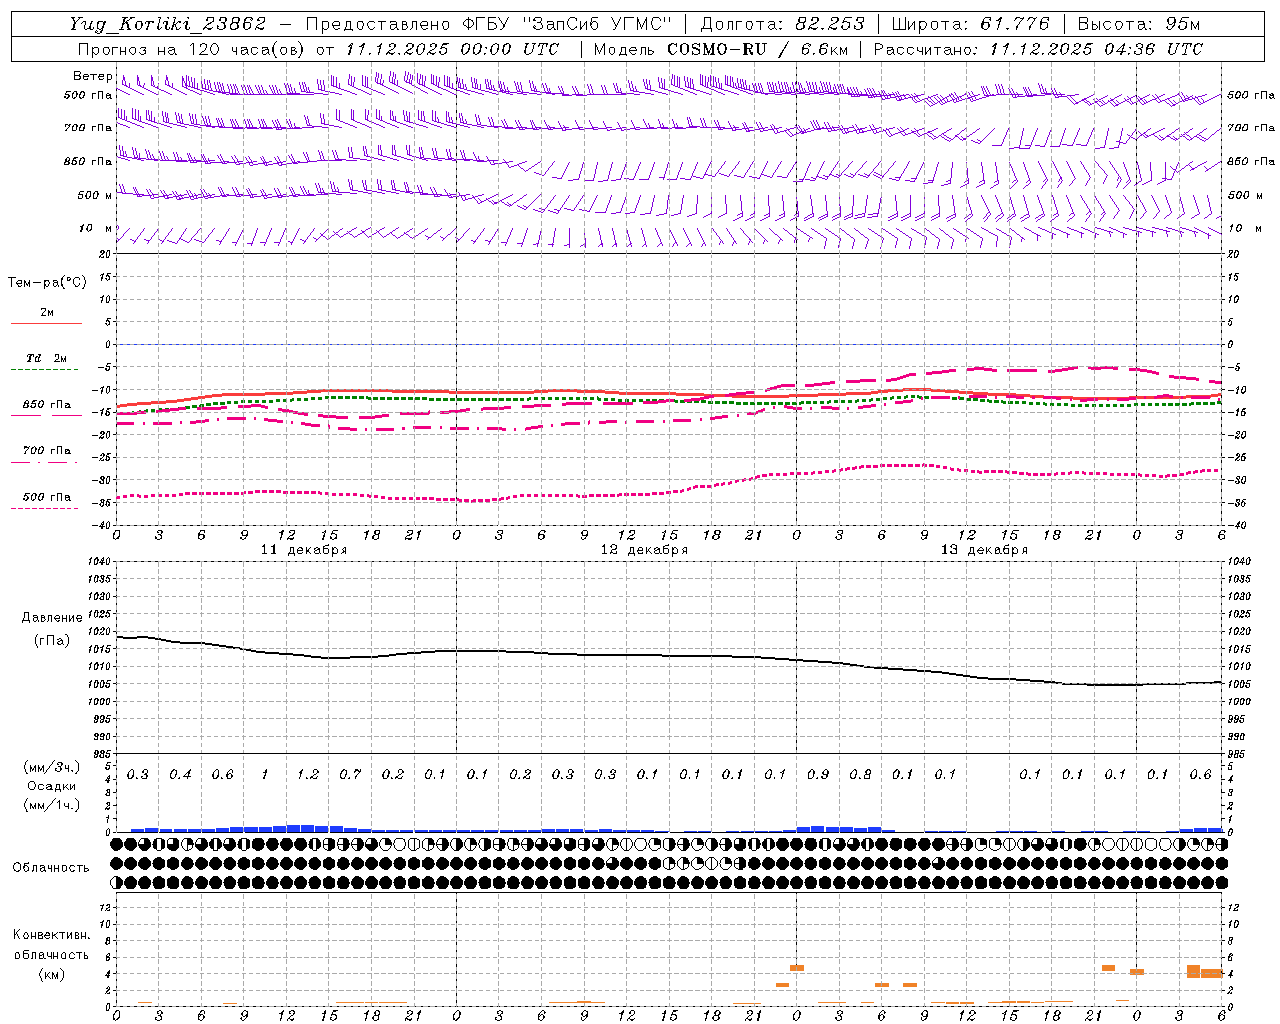Viewport: 1280px width, 1024px height.
Task: Click the Модель COSMO-RU / 6.6км text
Action: click(721, 49)
